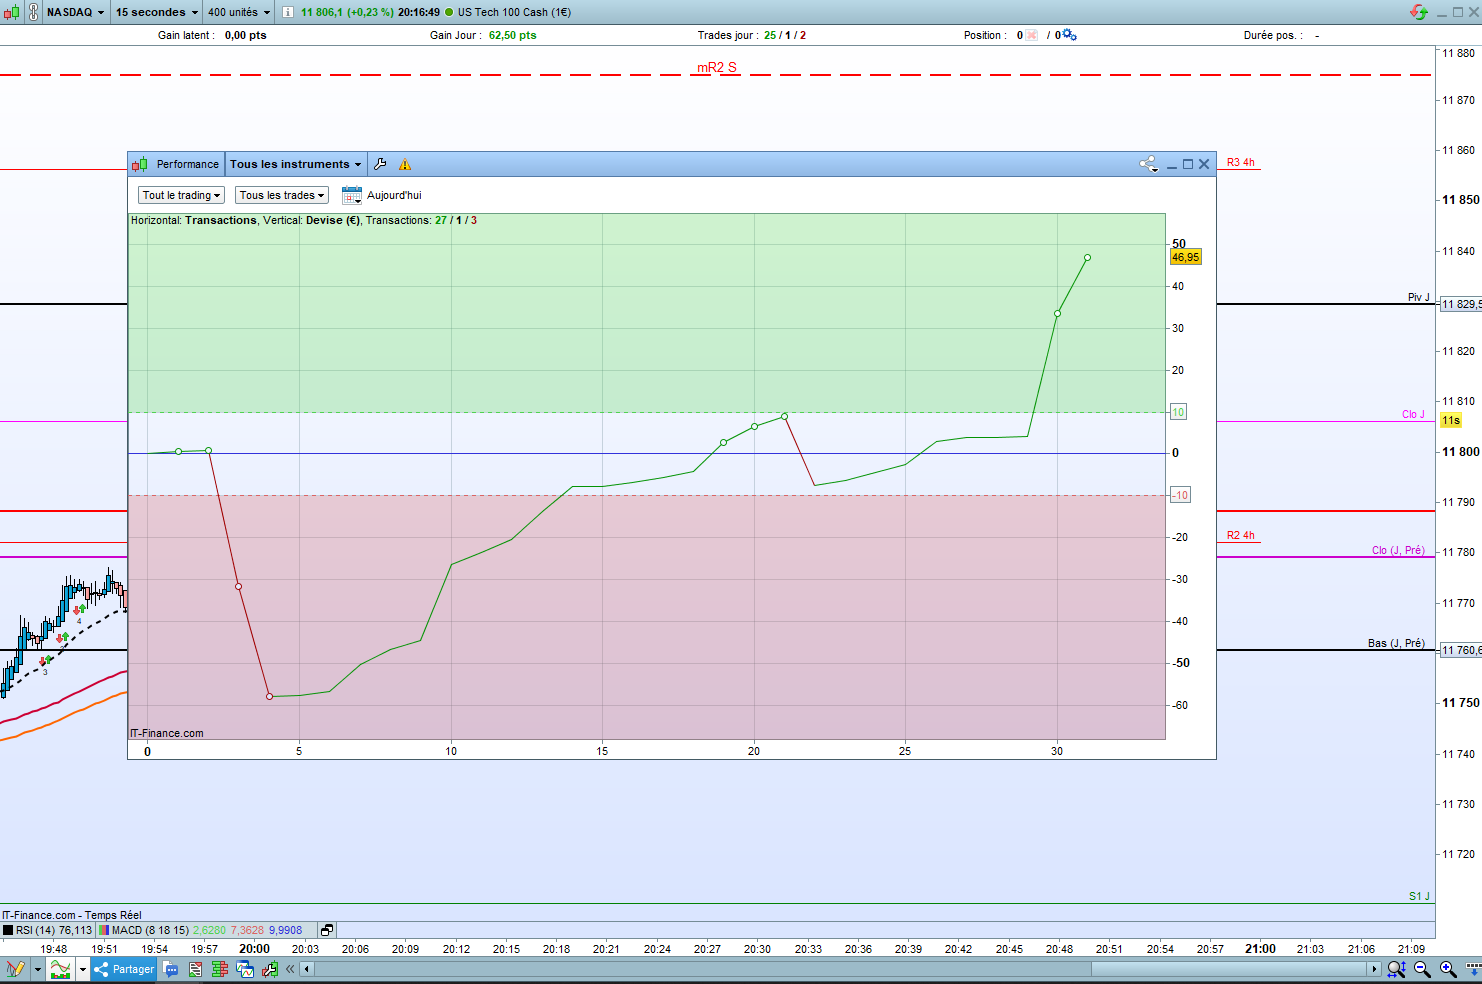The height and width of the screenshot is (984, 1482).
Task: Click the zoom in magnifier icon
Action: tap(1447, 969)
